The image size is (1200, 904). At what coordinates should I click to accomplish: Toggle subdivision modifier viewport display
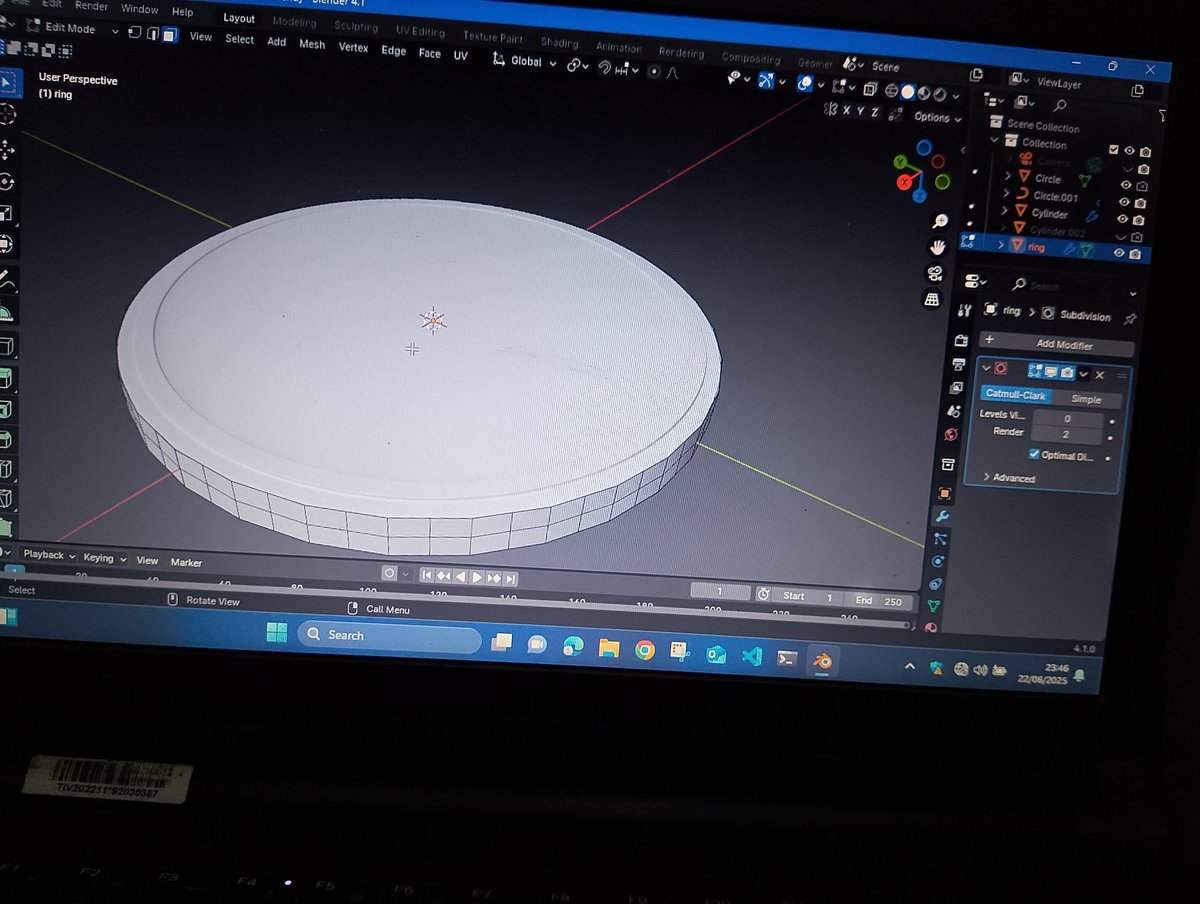1051,372
